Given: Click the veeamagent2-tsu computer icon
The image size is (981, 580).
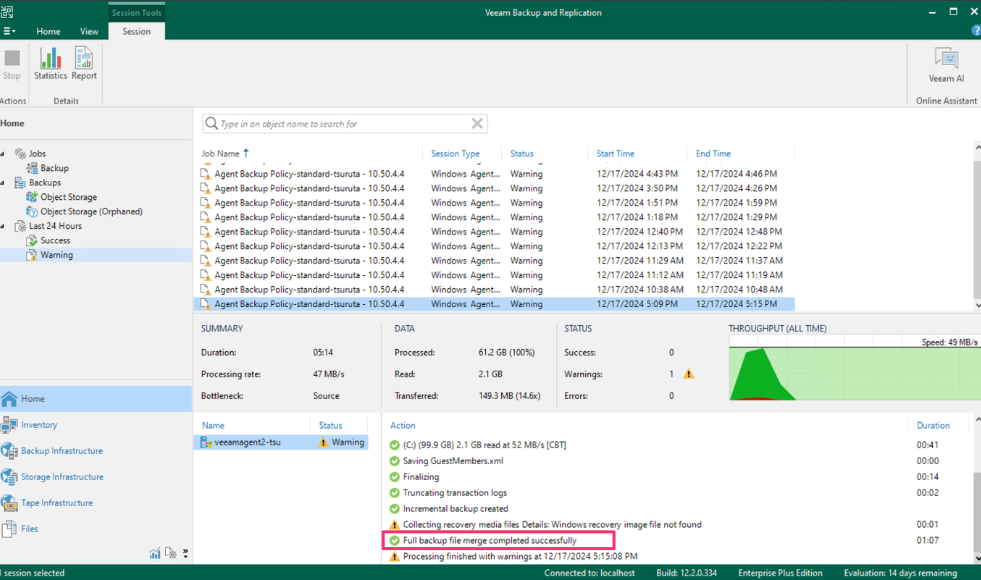Looking at the screenshot, I should [x=206, y=442].
